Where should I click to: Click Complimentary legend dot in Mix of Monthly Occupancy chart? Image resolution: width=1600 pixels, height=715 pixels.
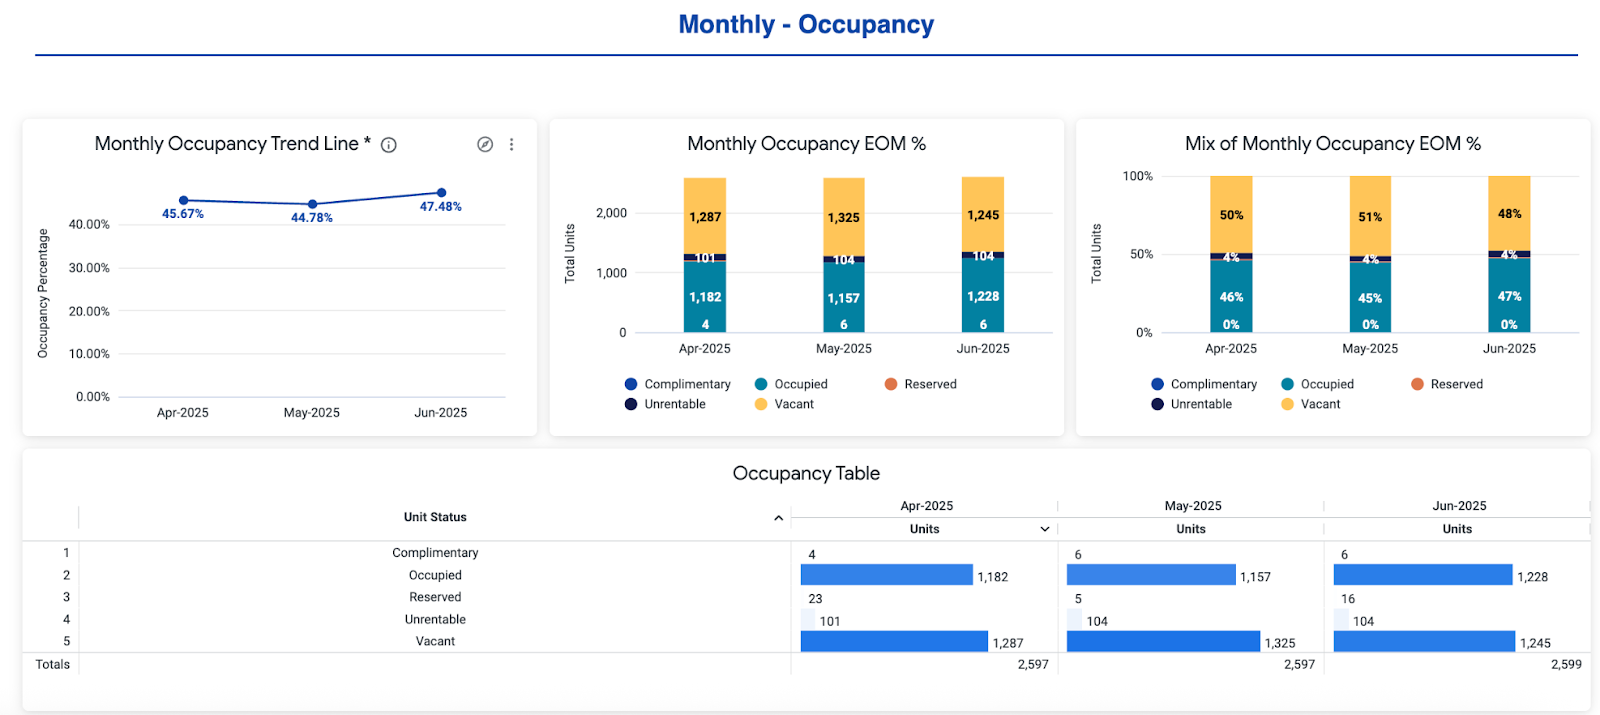(1157, 384)
